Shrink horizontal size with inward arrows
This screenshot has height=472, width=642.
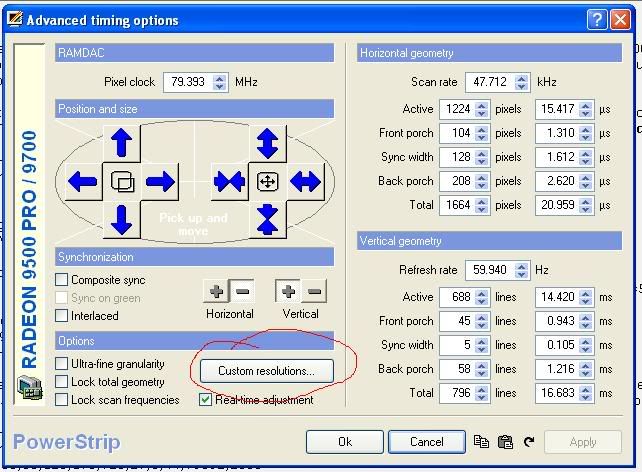click(229, 181)
